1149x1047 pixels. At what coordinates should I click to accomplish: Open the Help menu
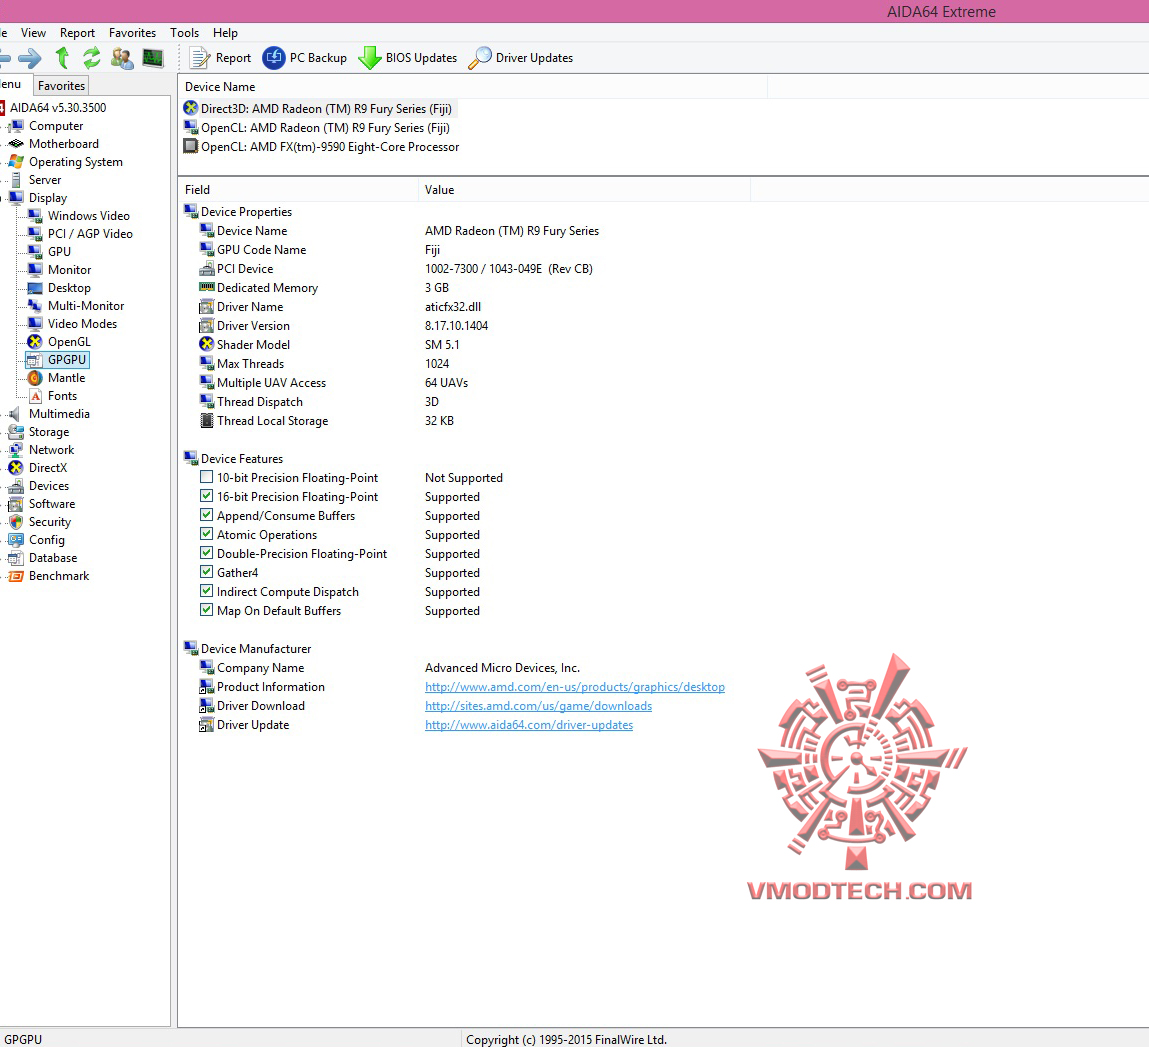pyautogui.click(x=226, y=33)
